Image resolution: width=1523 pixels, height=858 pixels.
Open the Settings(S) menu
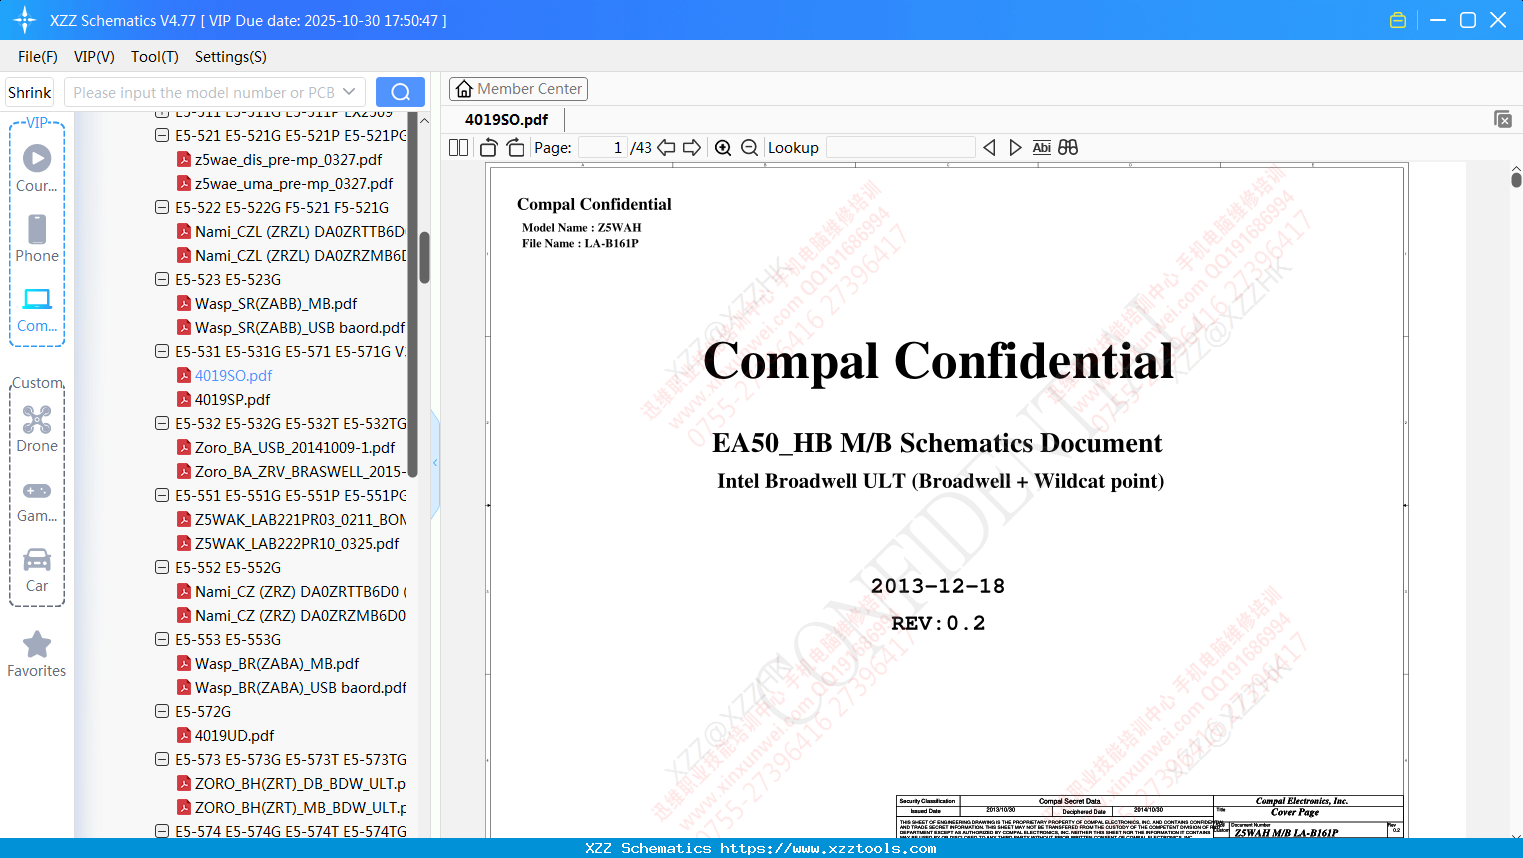click(231, 57)
